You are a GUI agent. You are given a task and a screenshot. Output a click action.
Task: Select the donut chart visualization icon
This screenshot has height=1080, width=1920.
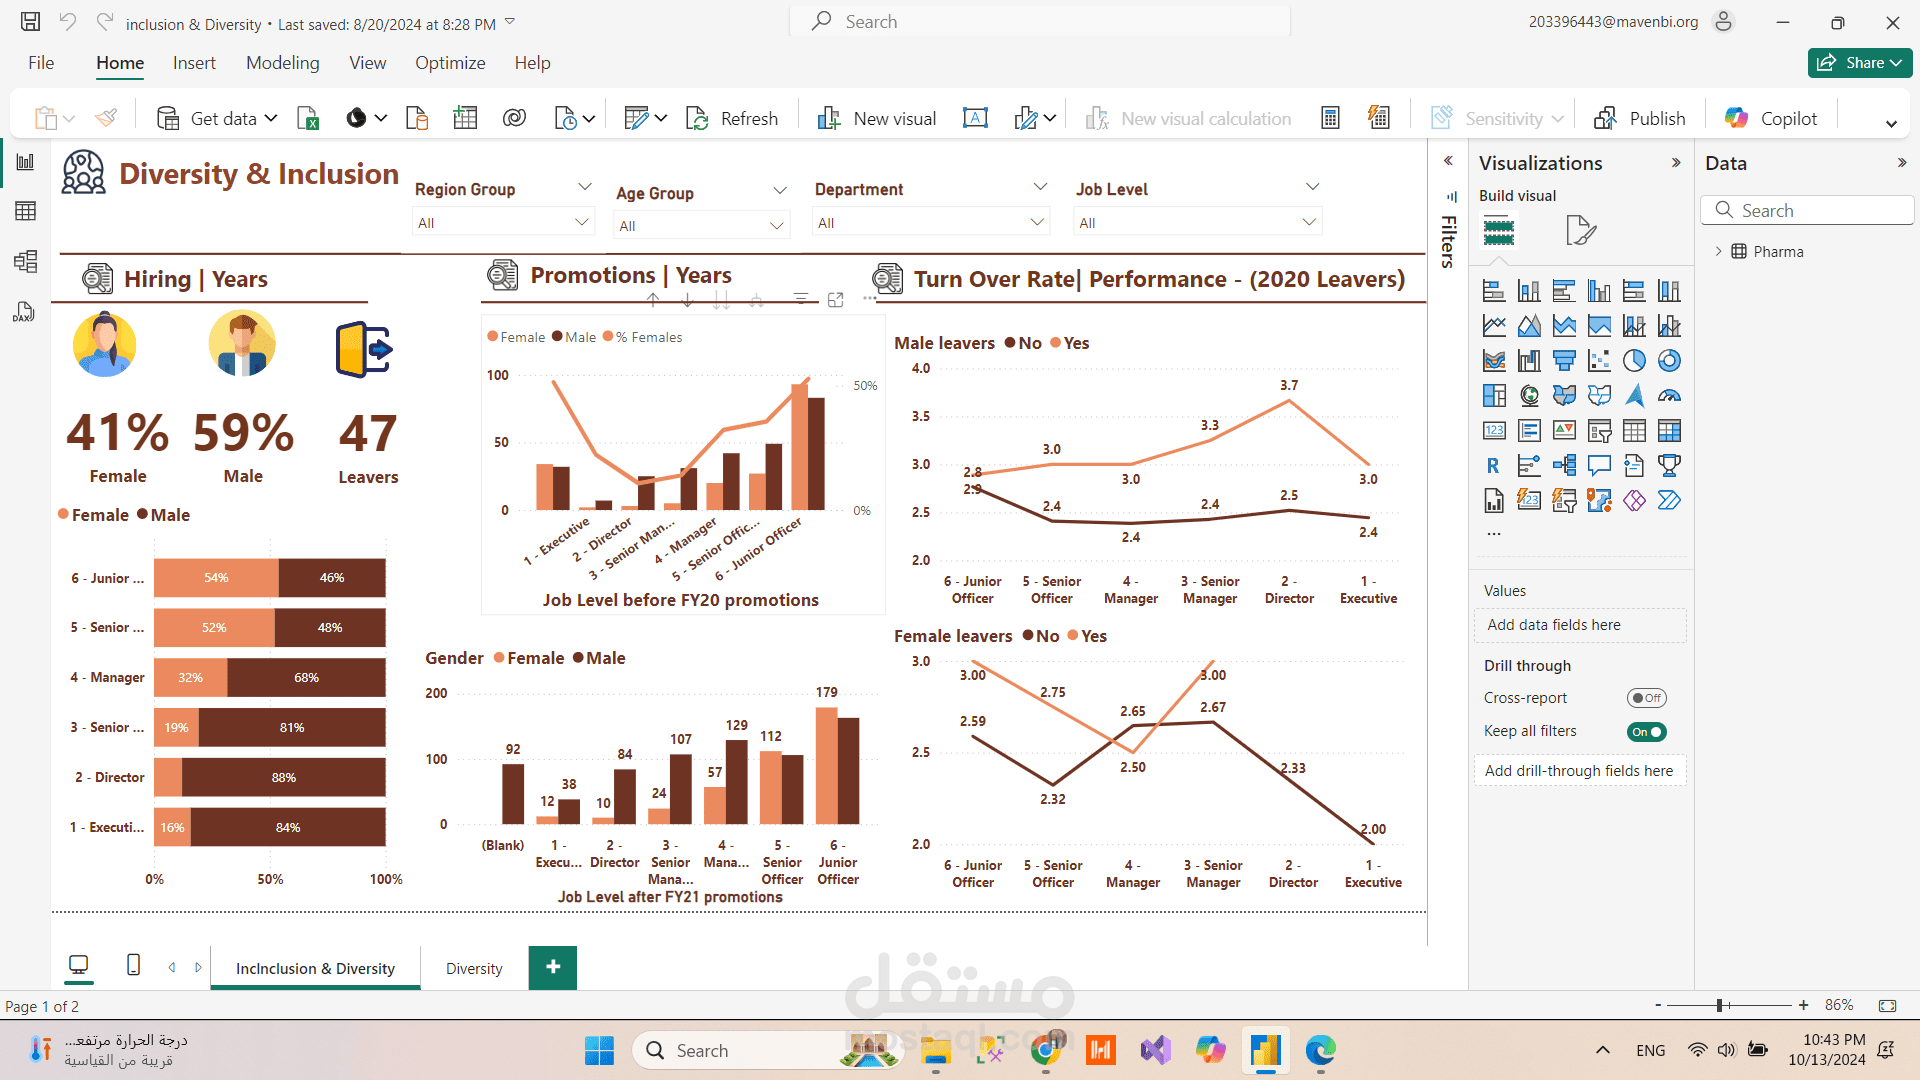coord(1669,361)
